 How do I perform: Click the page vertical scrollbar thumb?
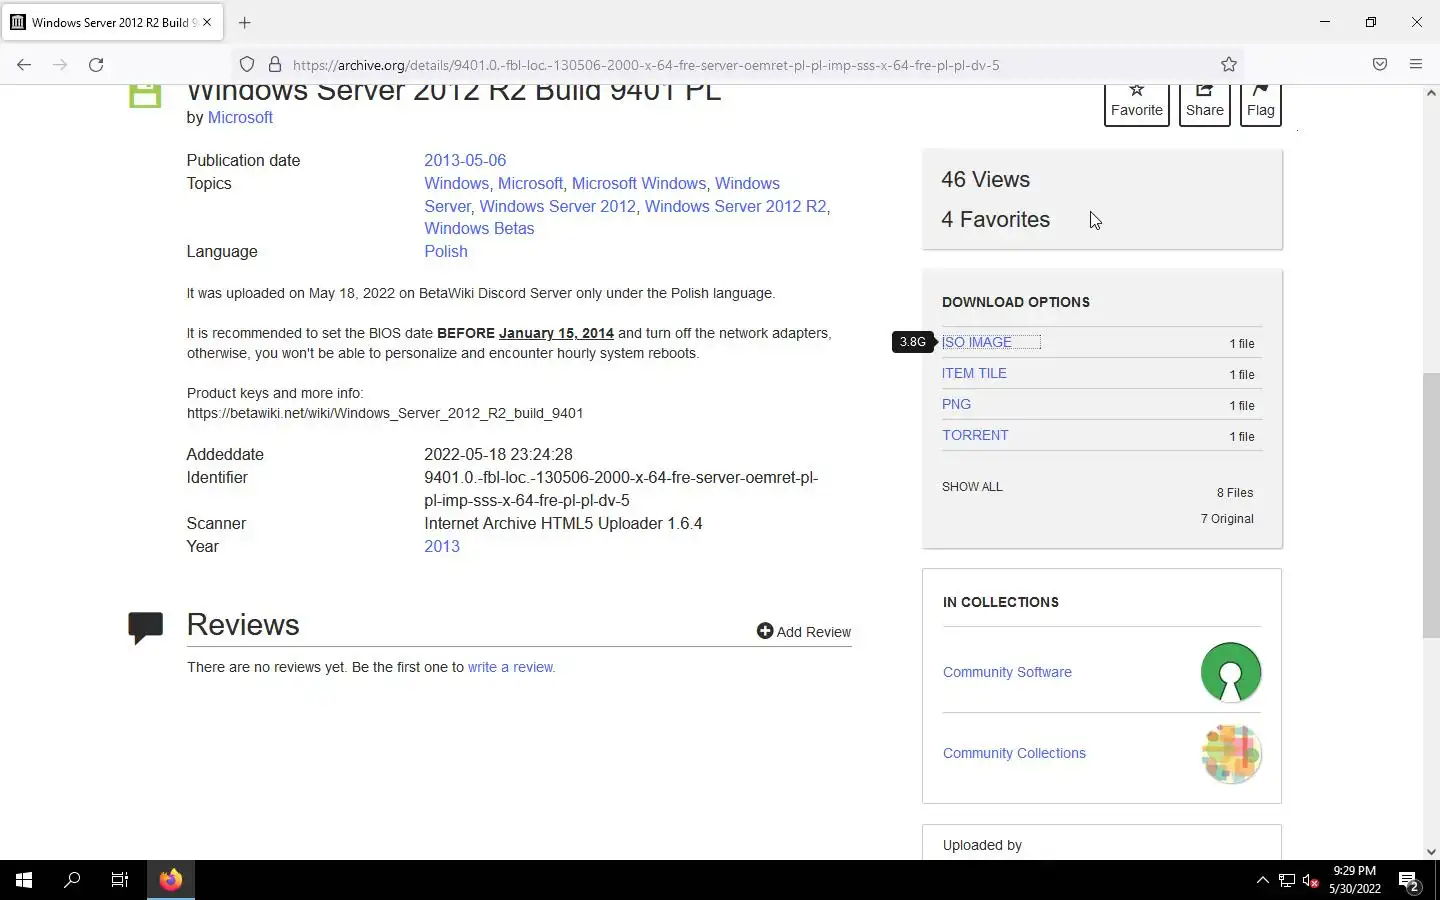tap(1431, 505)
